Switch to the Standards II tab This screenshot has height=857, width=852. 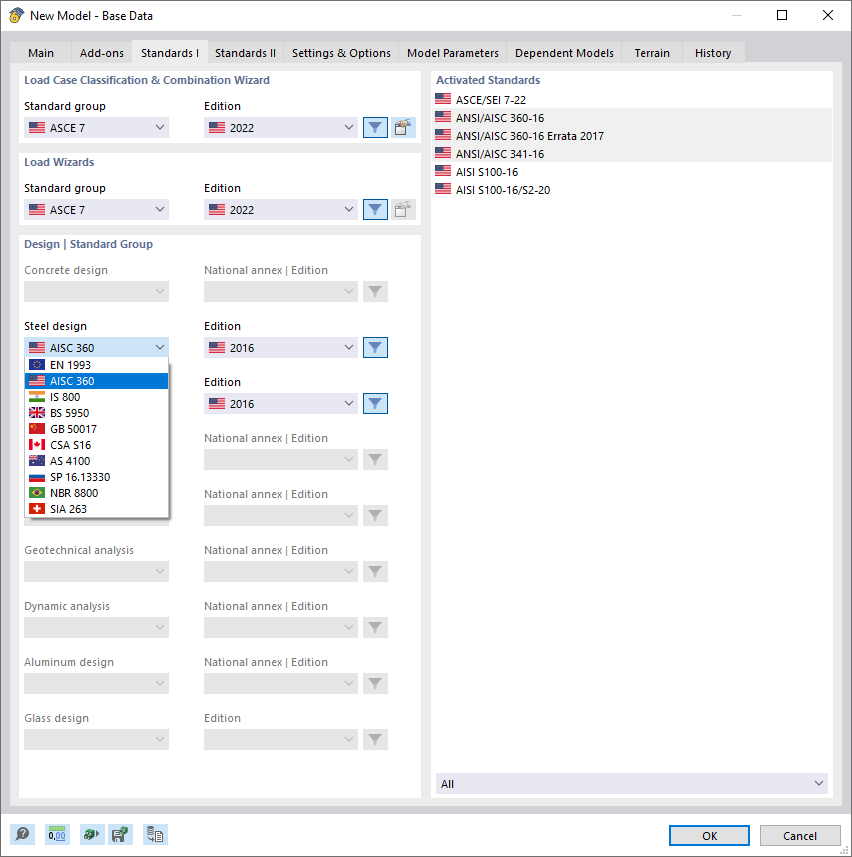(245, 53)
